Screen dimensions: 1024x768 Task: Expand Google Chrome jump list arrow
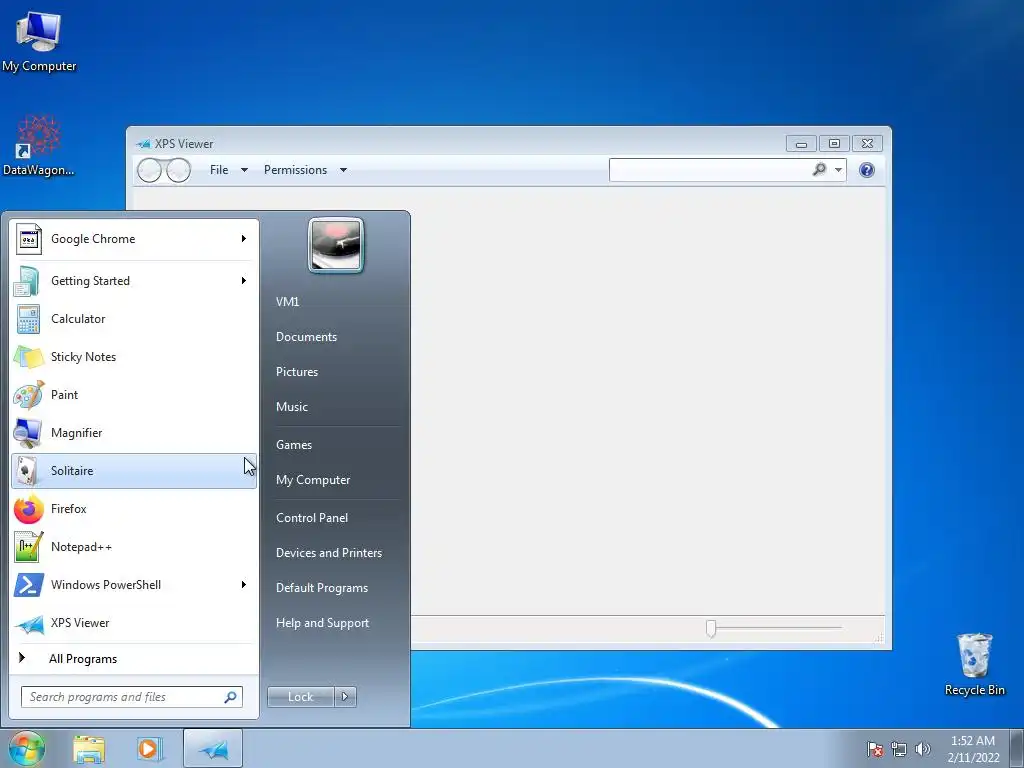coord(244,239)
